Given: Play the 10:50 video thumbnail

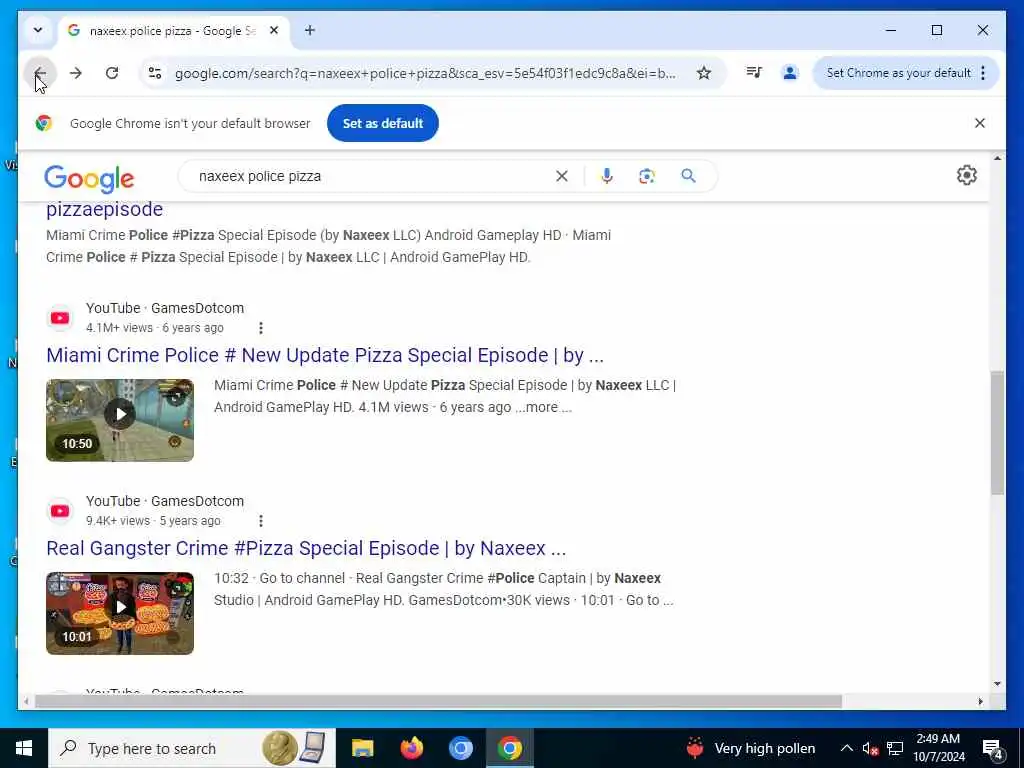Looking at the screenshot, I should pyautogui.click(x=120, y=421).
